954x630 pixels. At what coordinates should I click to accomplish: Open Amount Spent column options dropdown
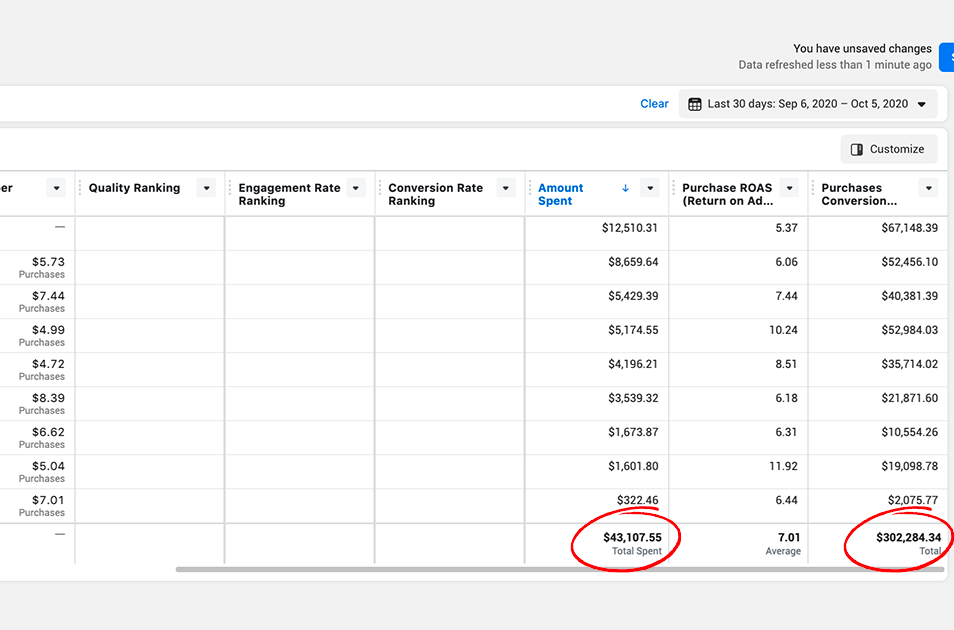coord(650,188)
